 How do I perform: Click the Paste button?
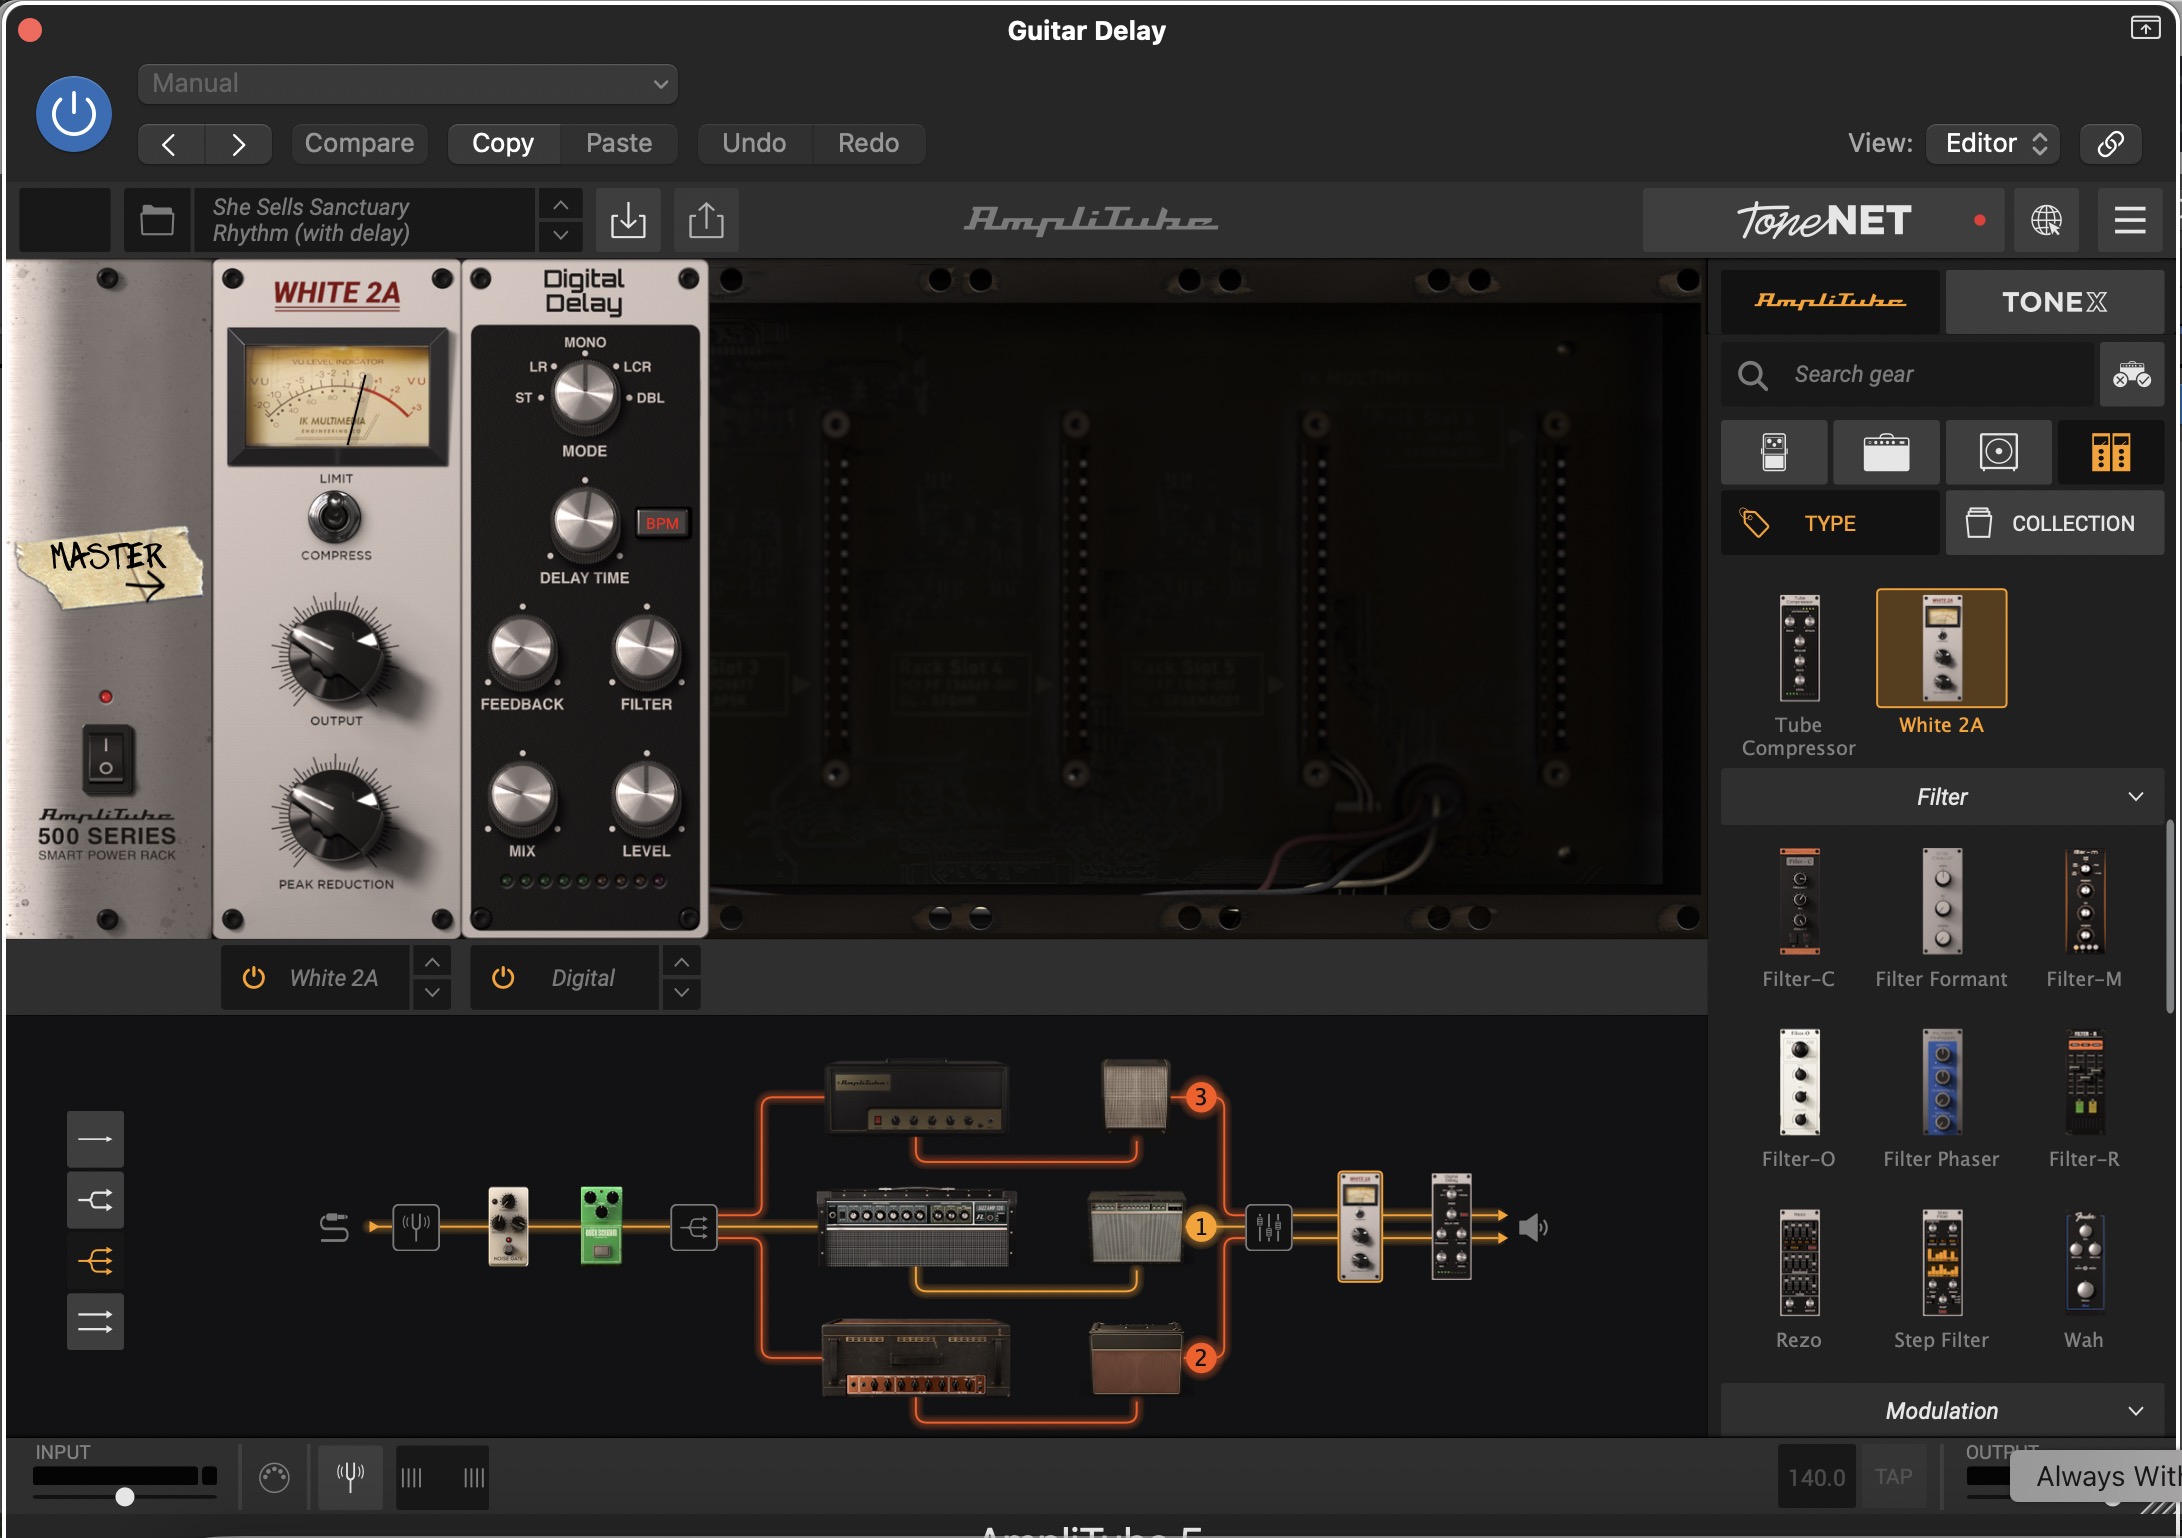click(619, 144)
